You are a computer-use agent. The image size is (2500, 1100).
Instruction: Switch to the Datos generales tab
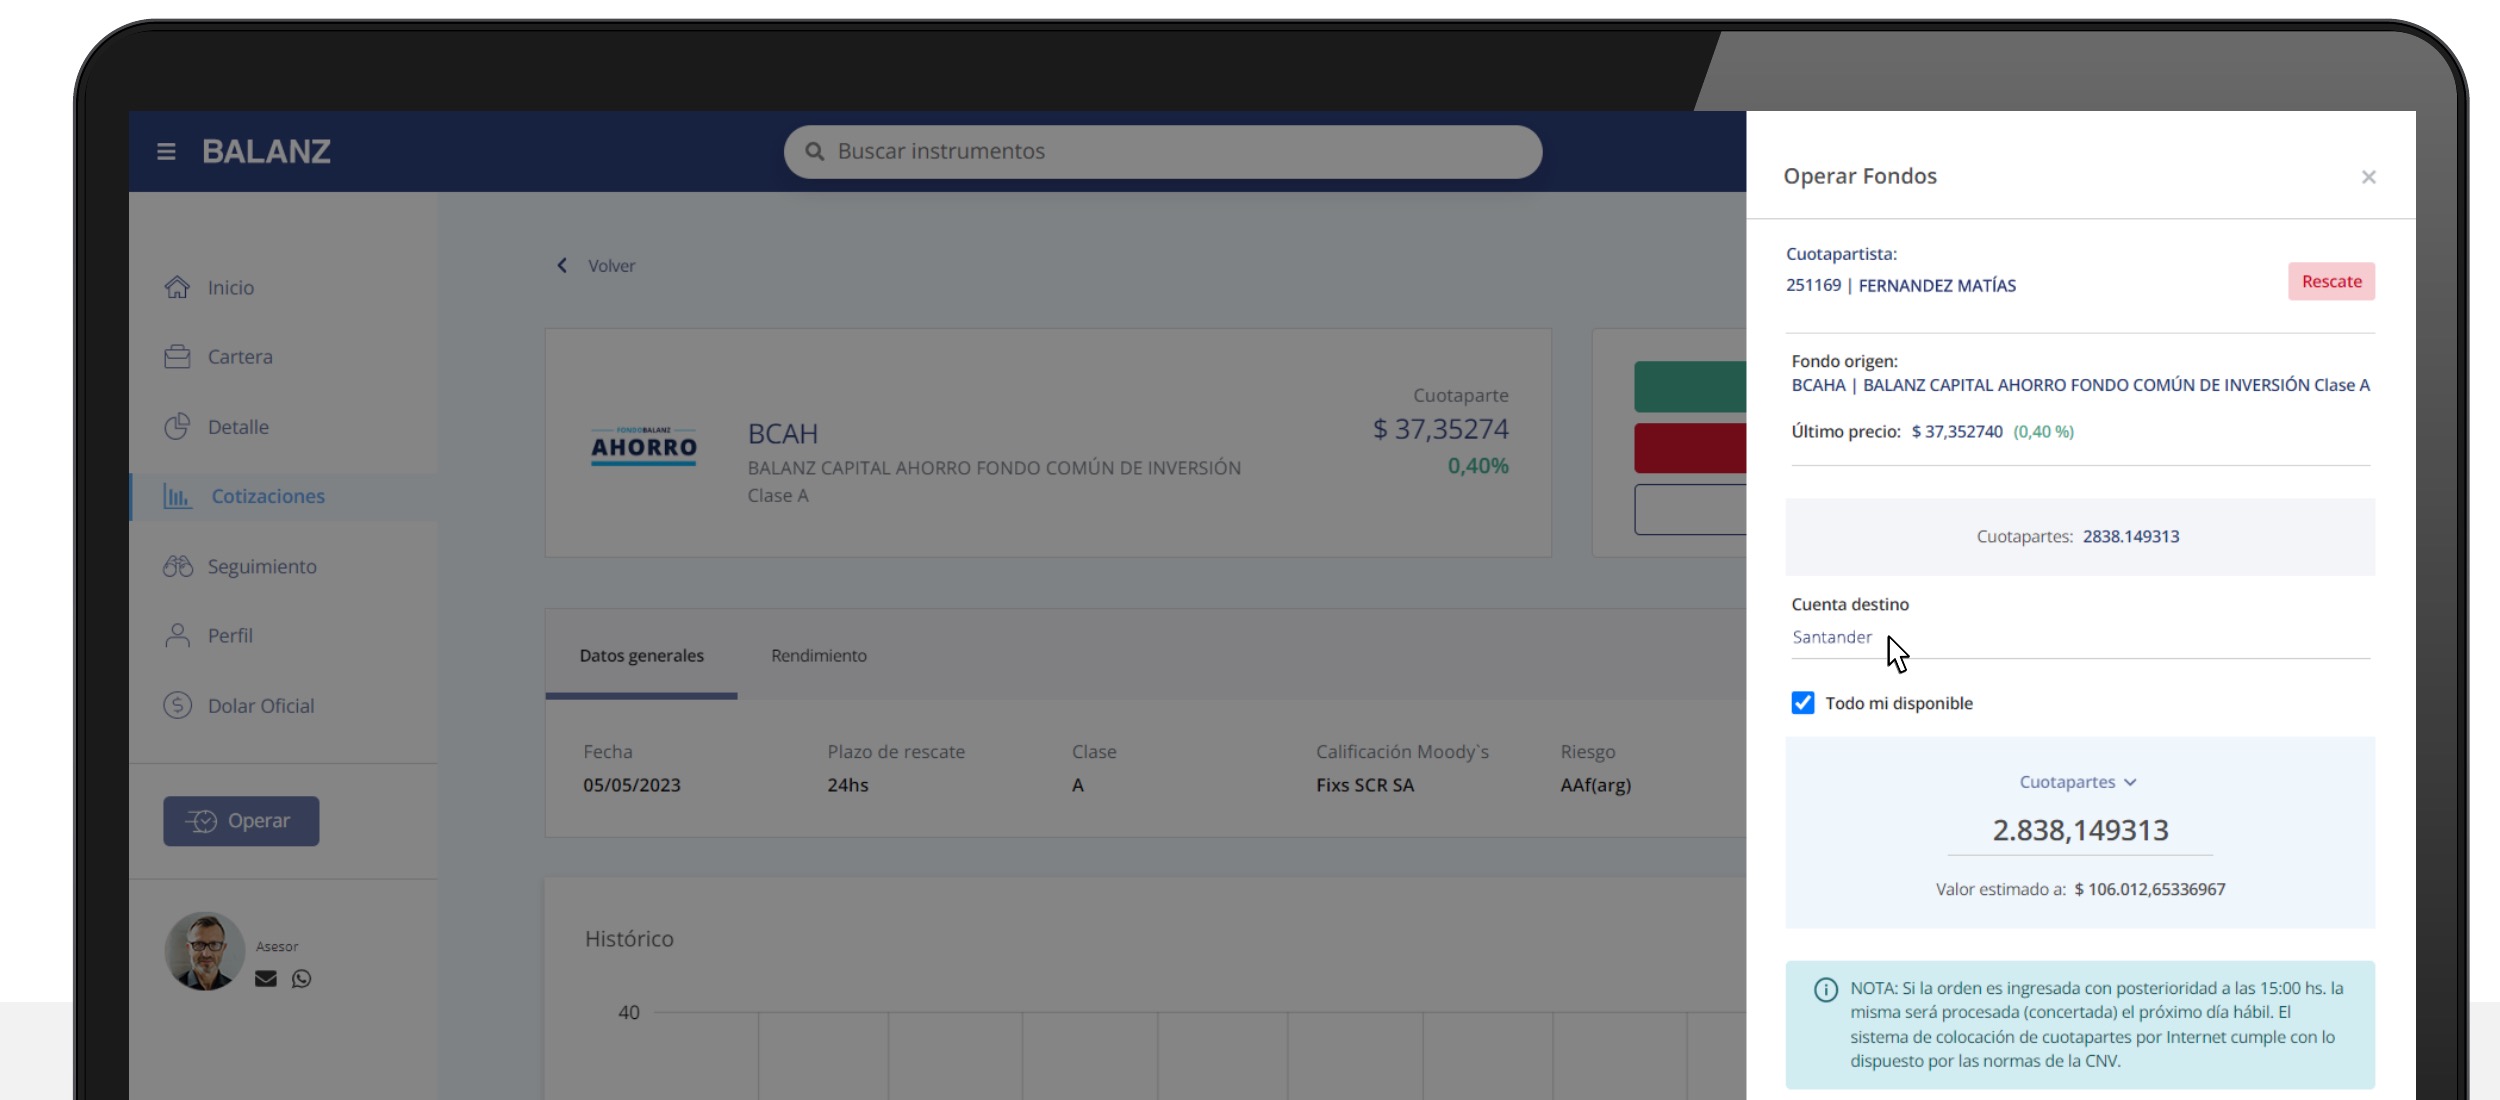tap(641, 655)
